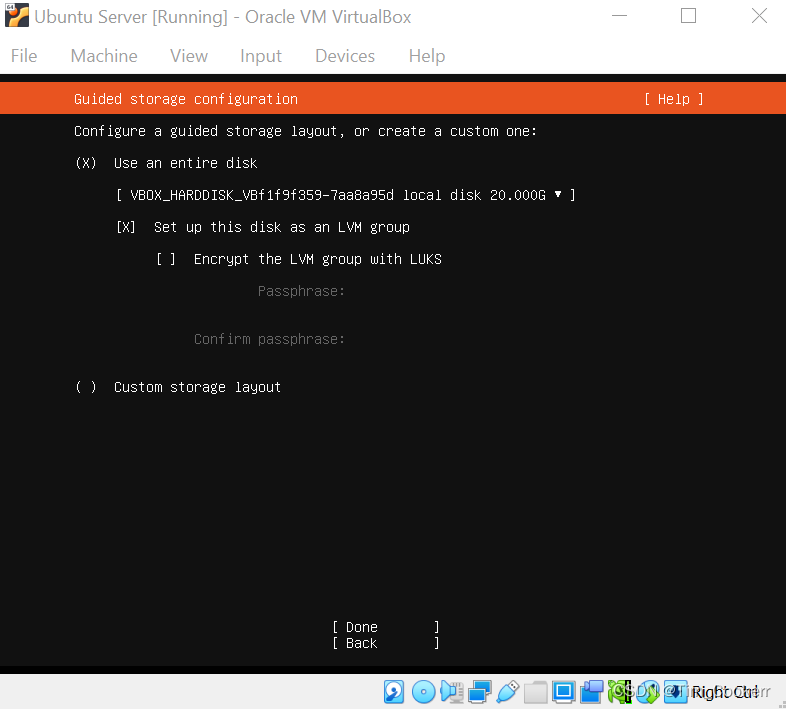Screen dimensions: 786x709
Task: Click the VirtualBox window title icon
Action: (17, 15)
